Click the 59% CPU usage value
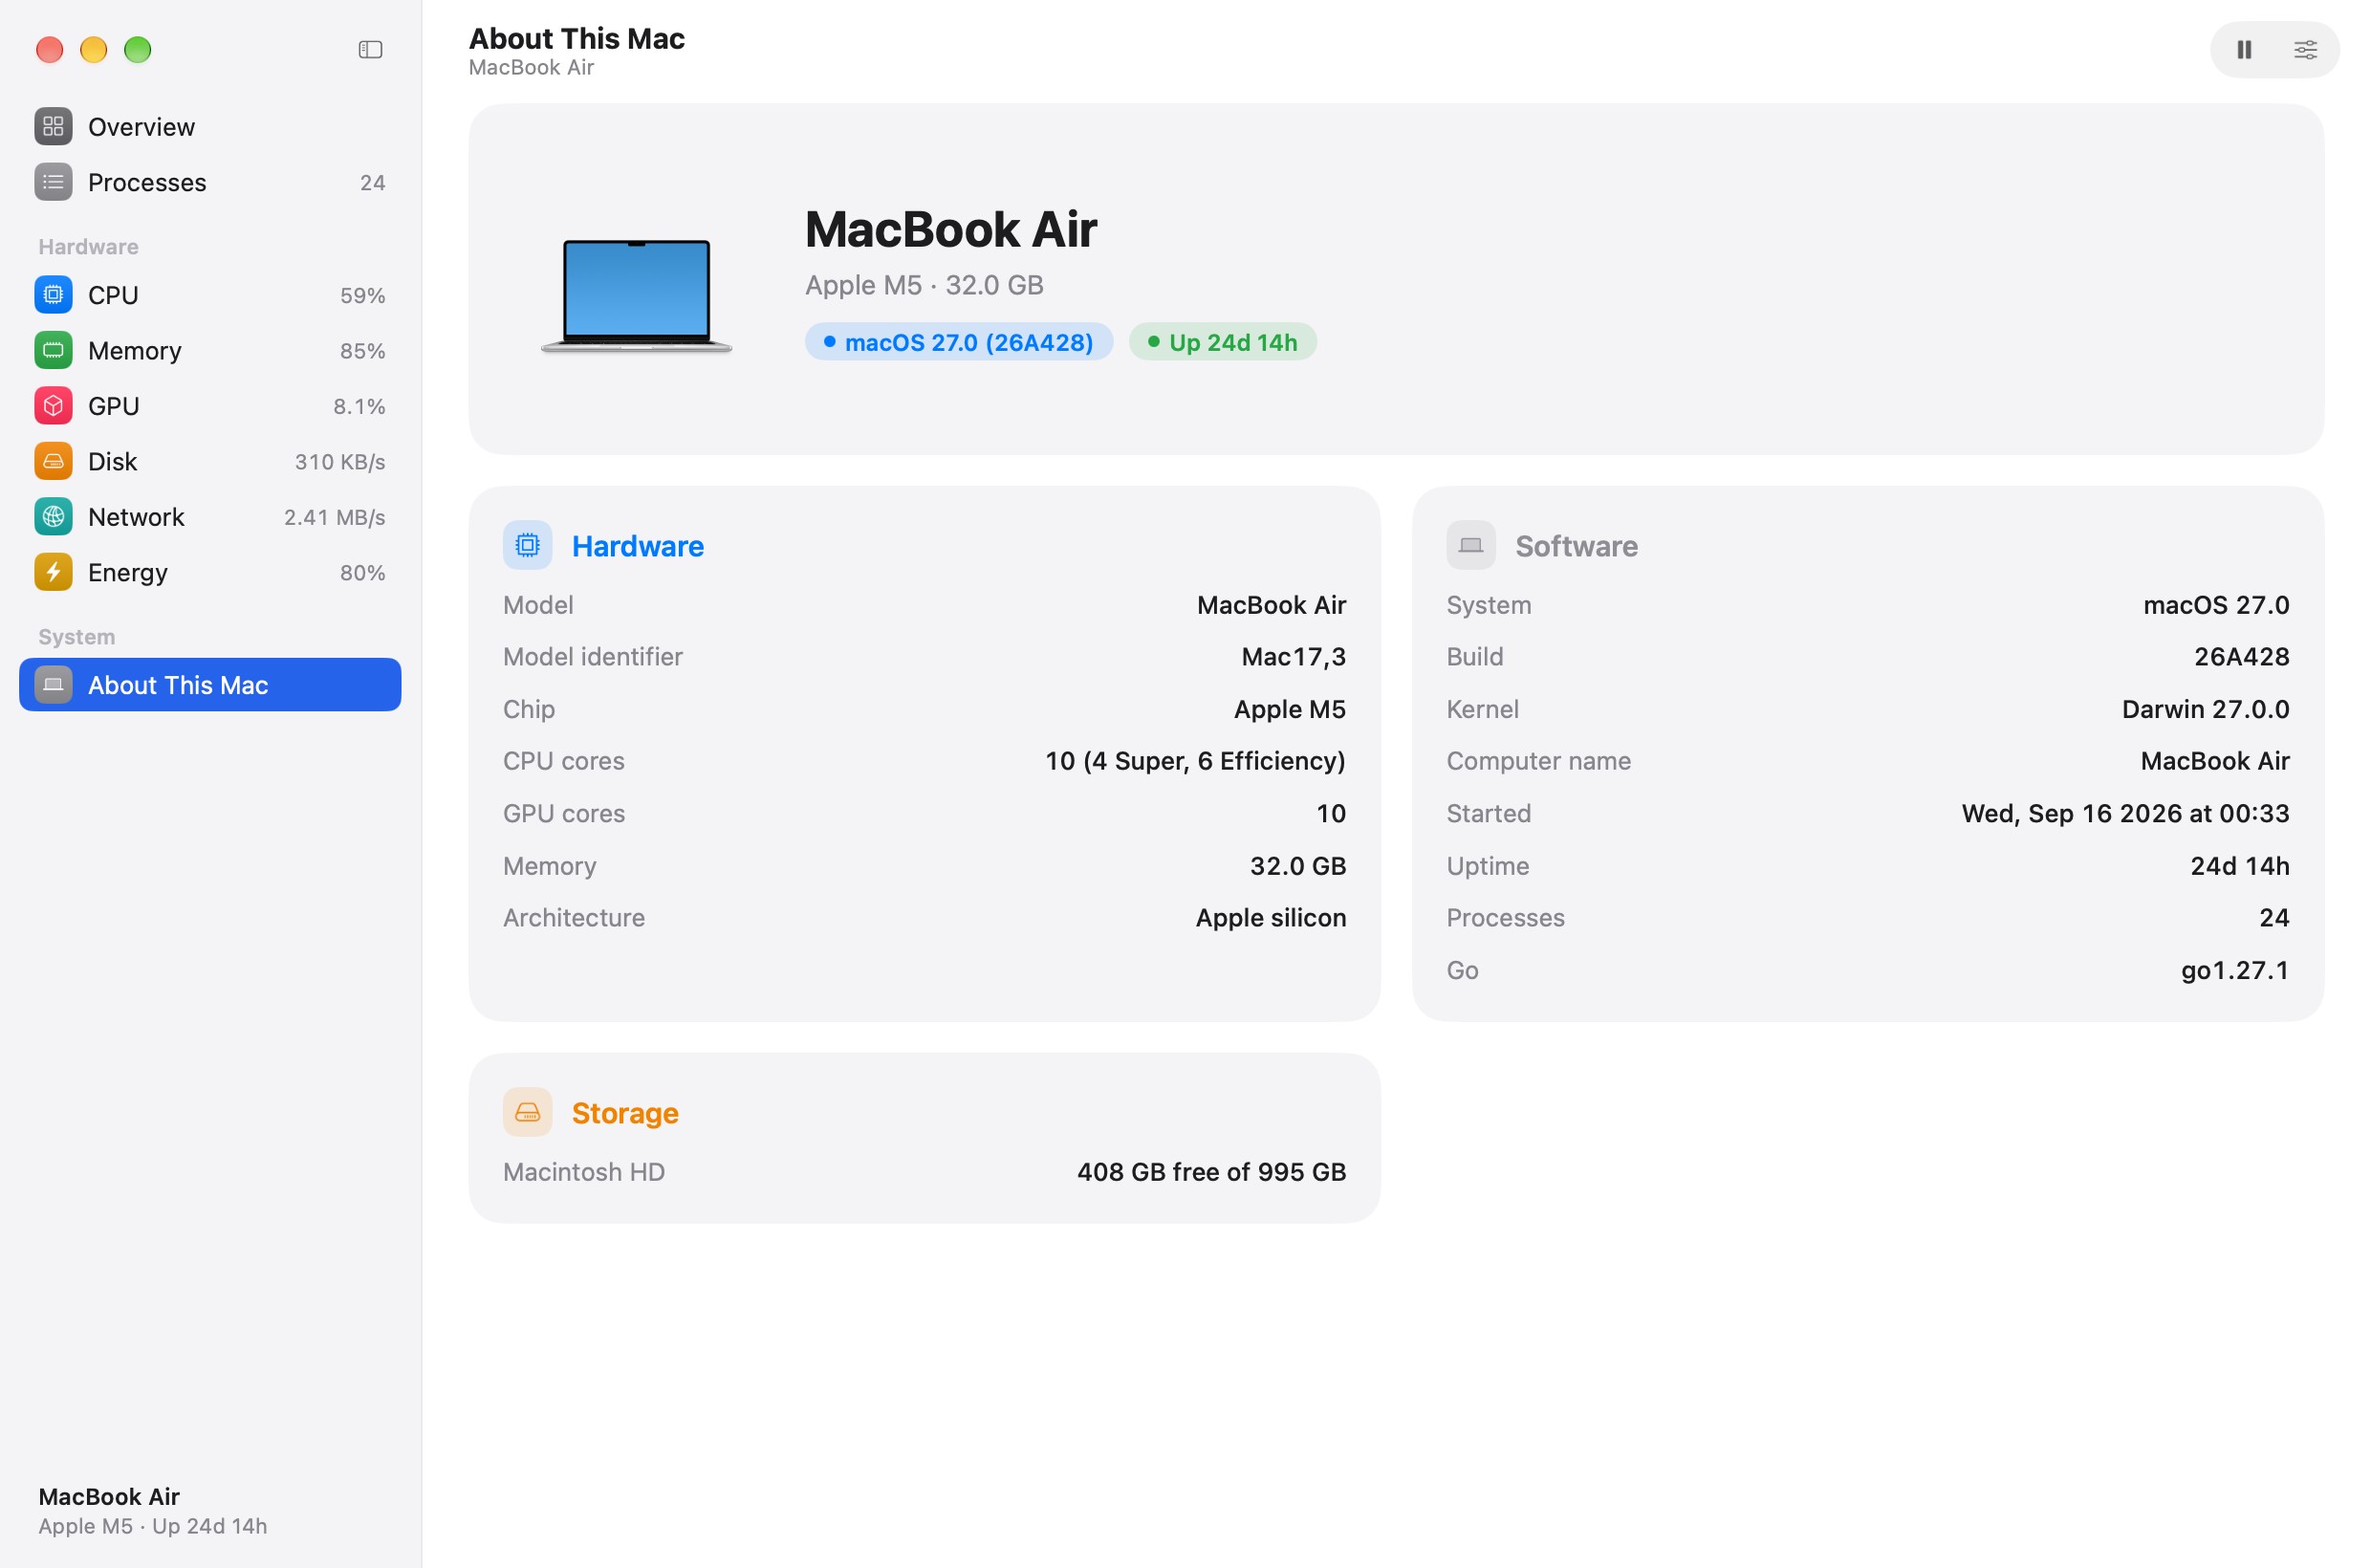Image resolution: width=2371 pixels, height=1568 pixels. tap(362, 295)
